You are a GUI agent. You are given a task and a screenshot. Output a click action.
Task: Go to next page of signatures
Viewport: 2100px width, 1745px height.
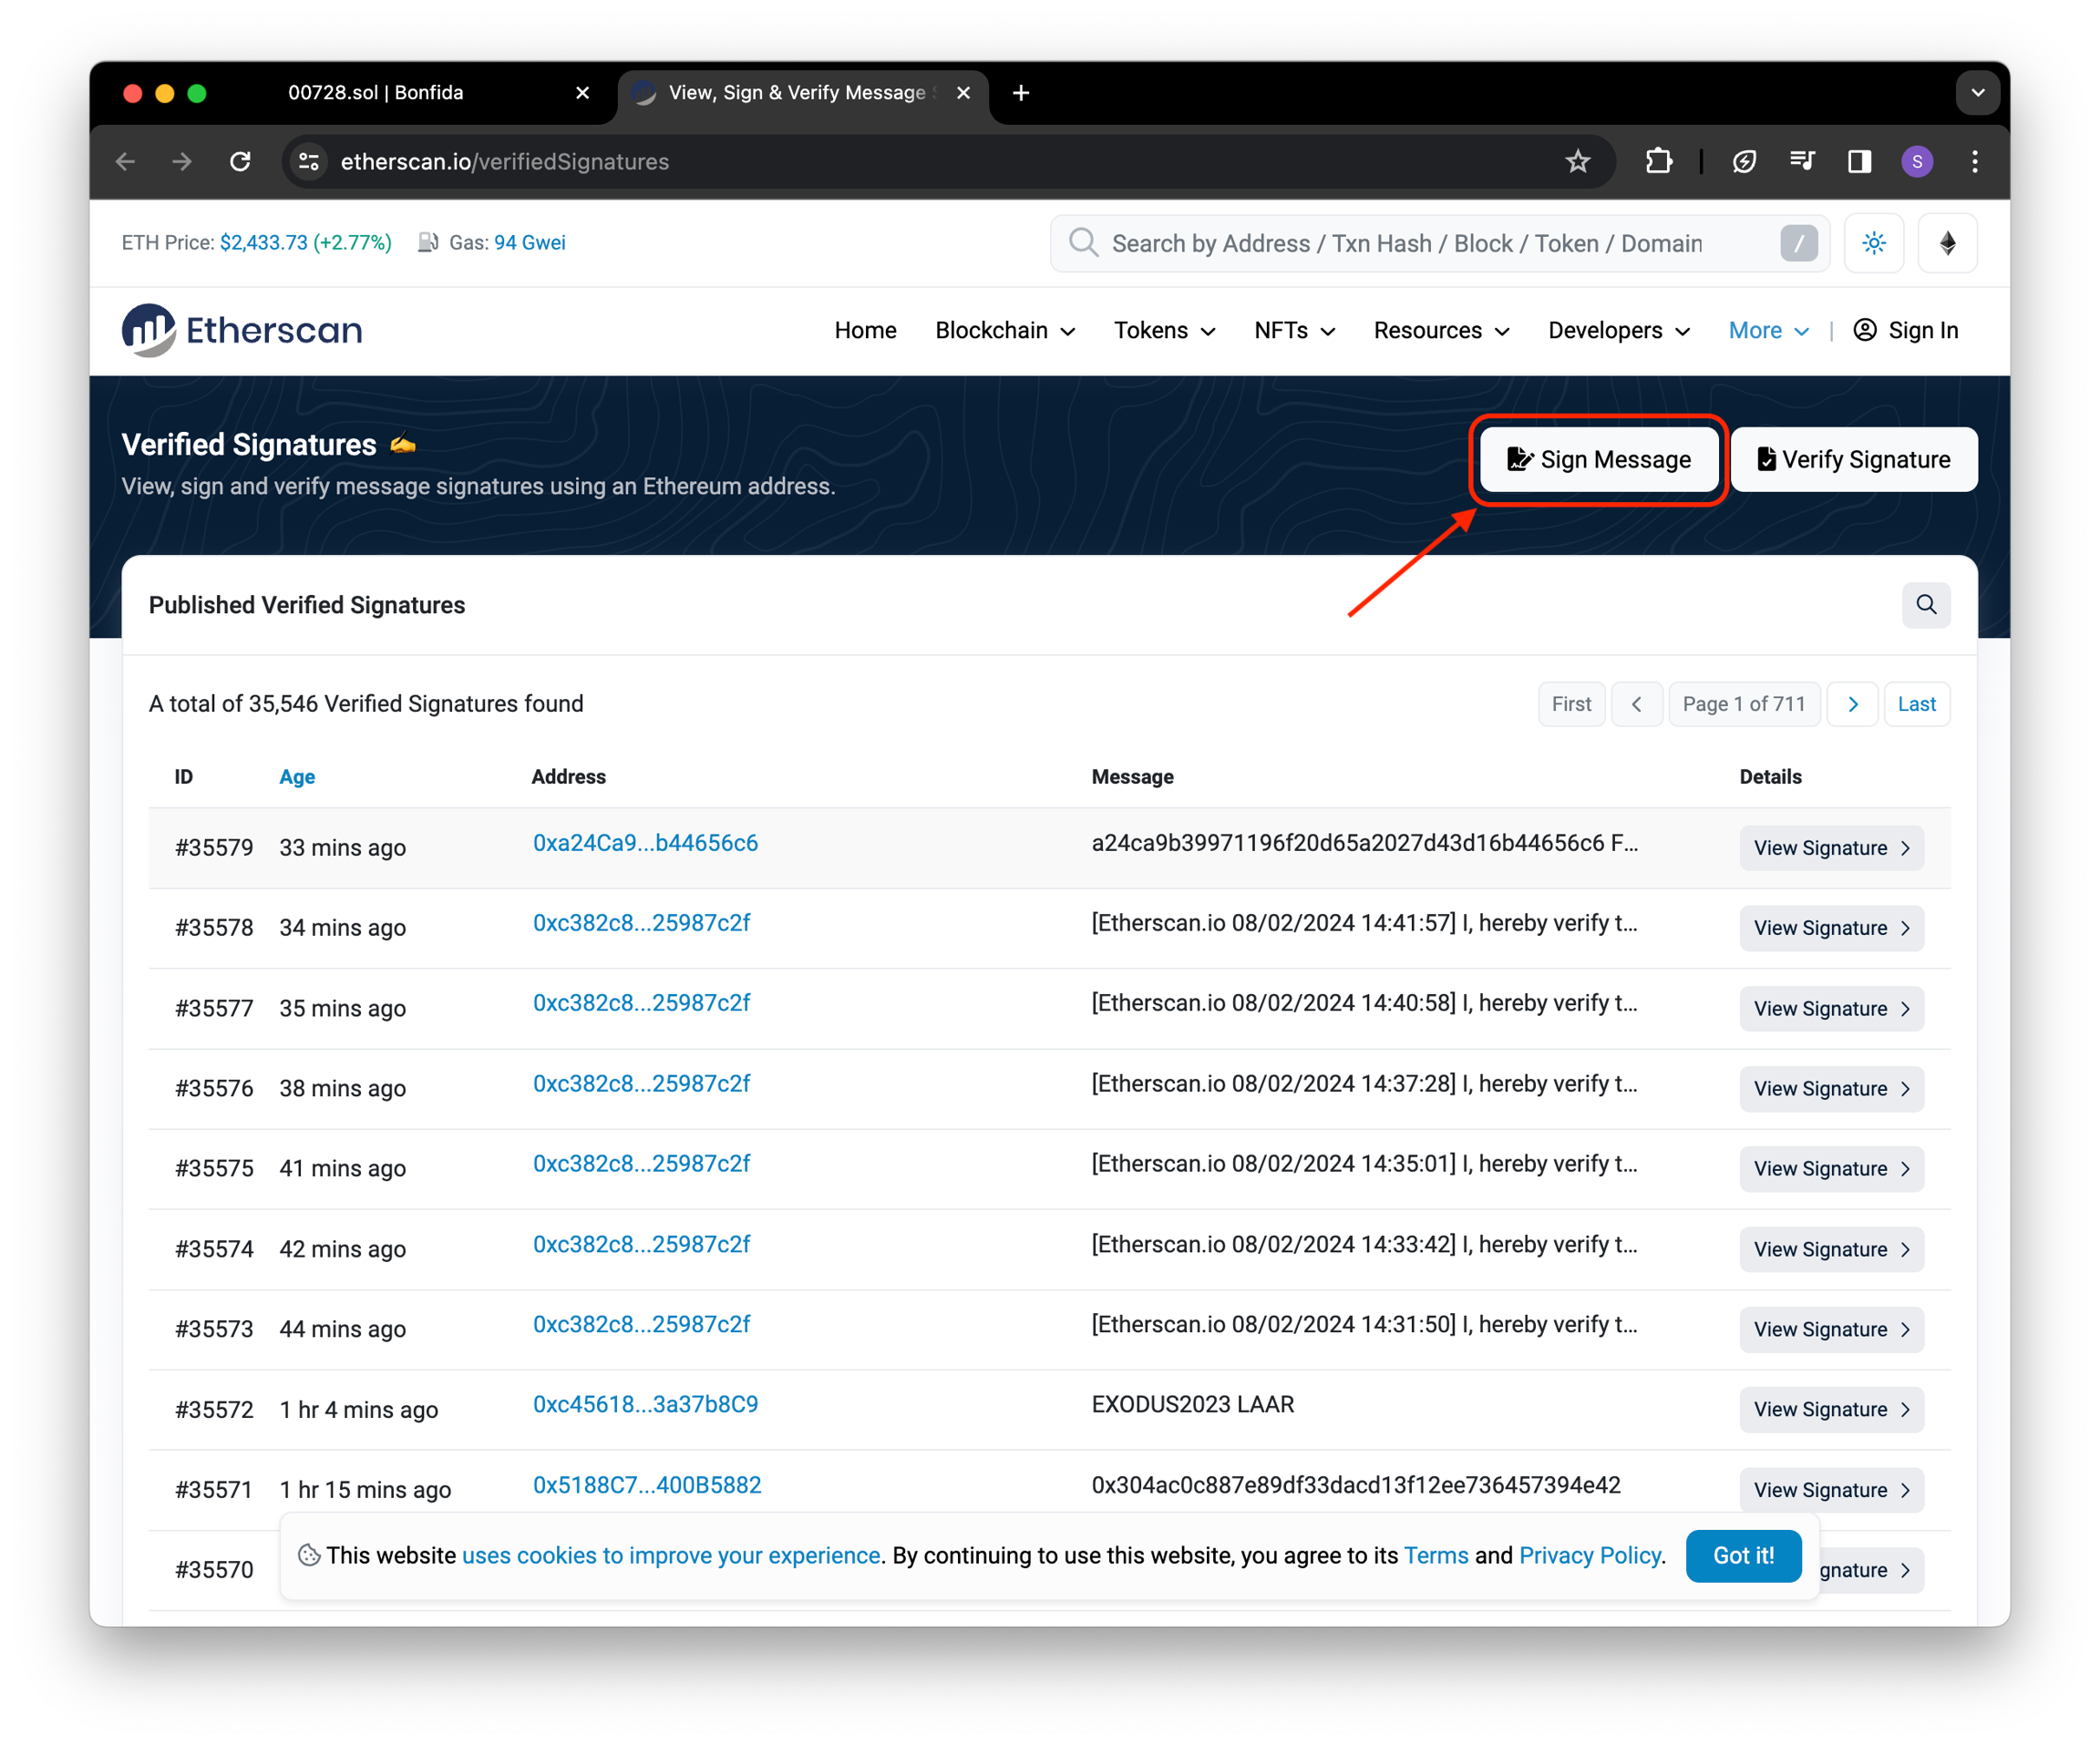(1852, 704)
